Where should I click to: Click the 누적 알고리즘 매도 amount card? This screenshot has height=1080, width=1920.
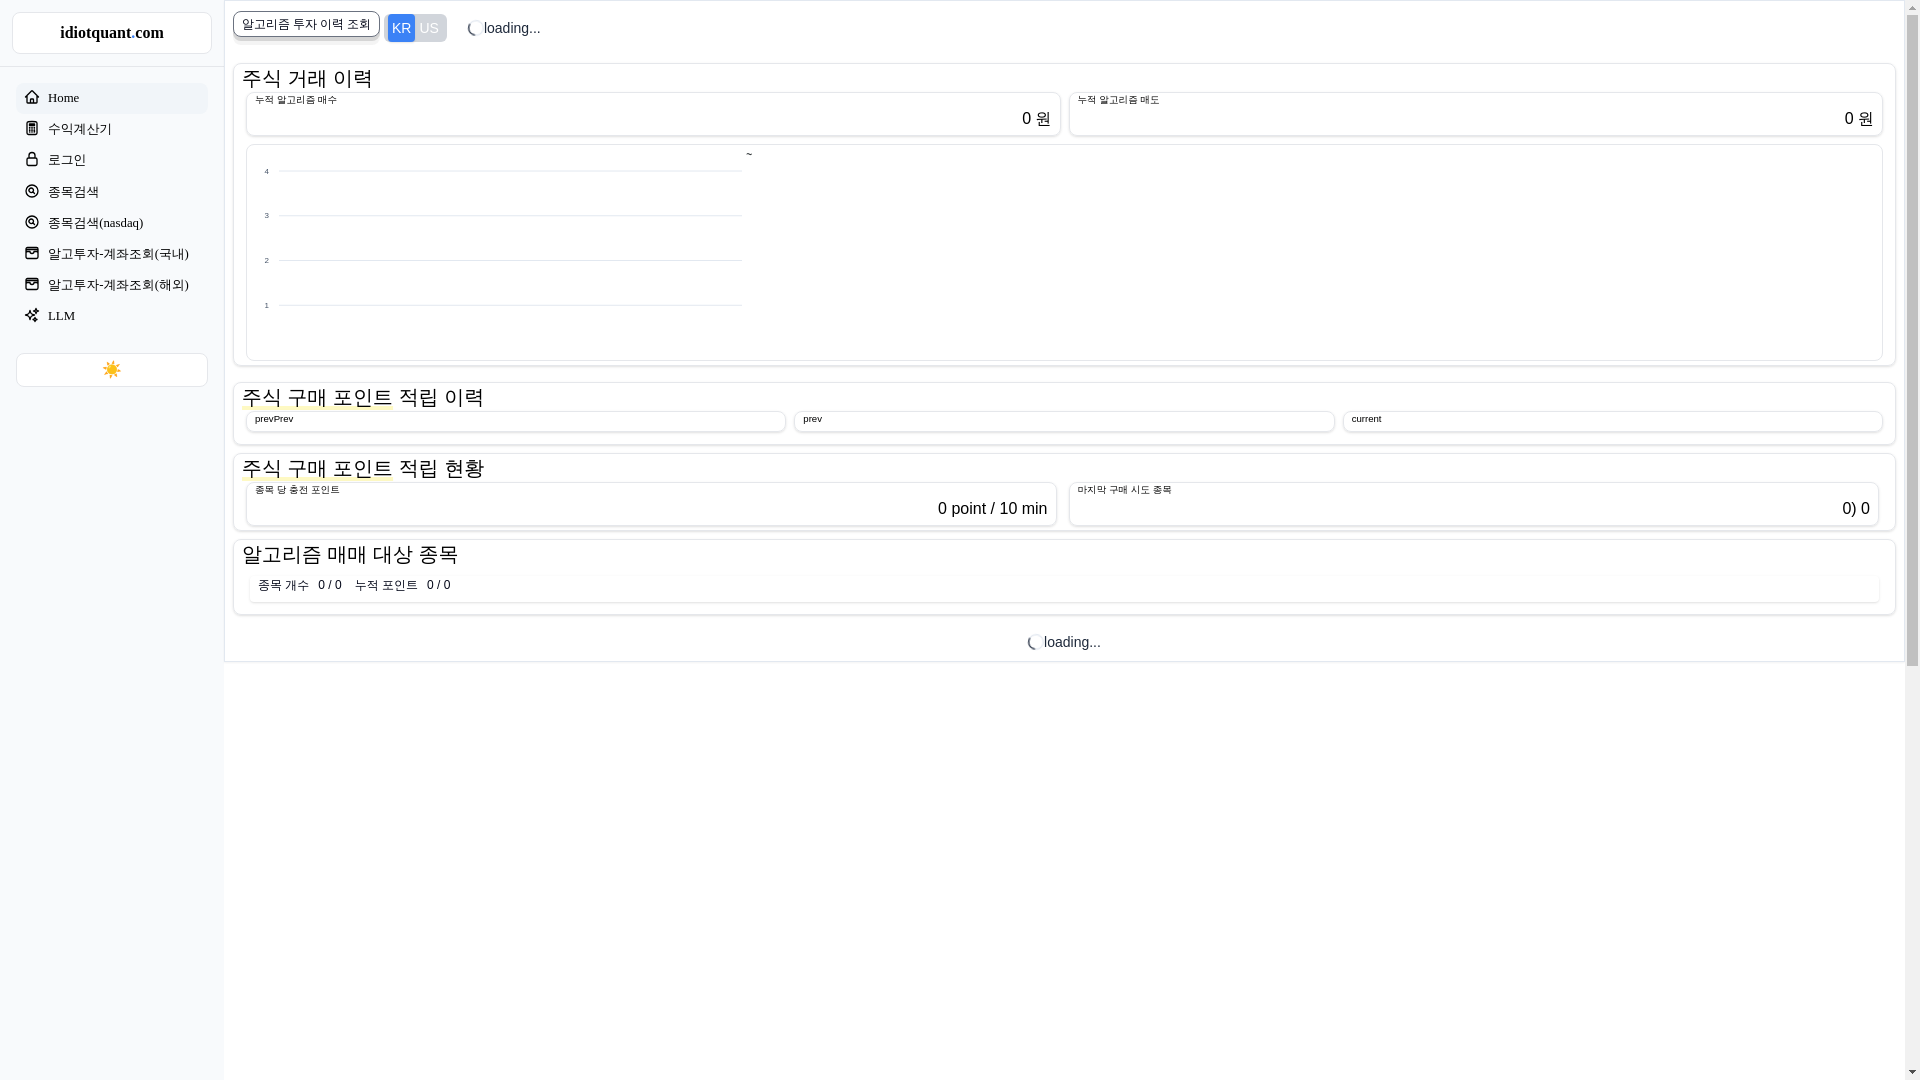click(x=1476, y=114)
